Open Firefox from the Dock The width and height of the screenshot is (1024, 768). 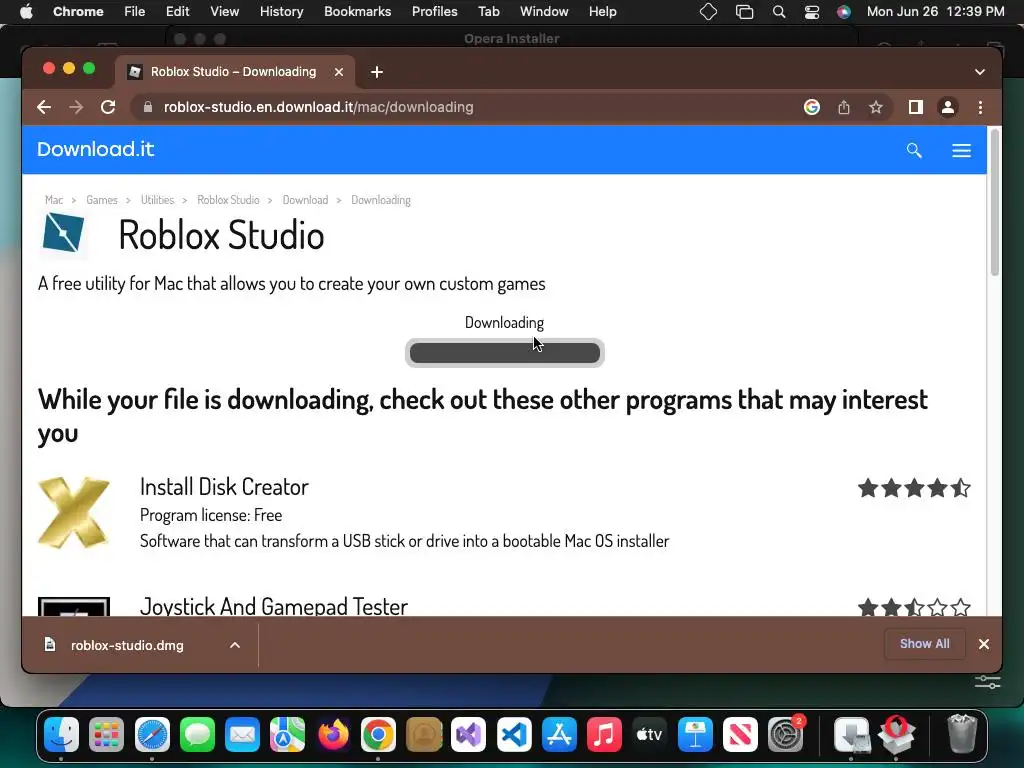(x=333, y=735)
